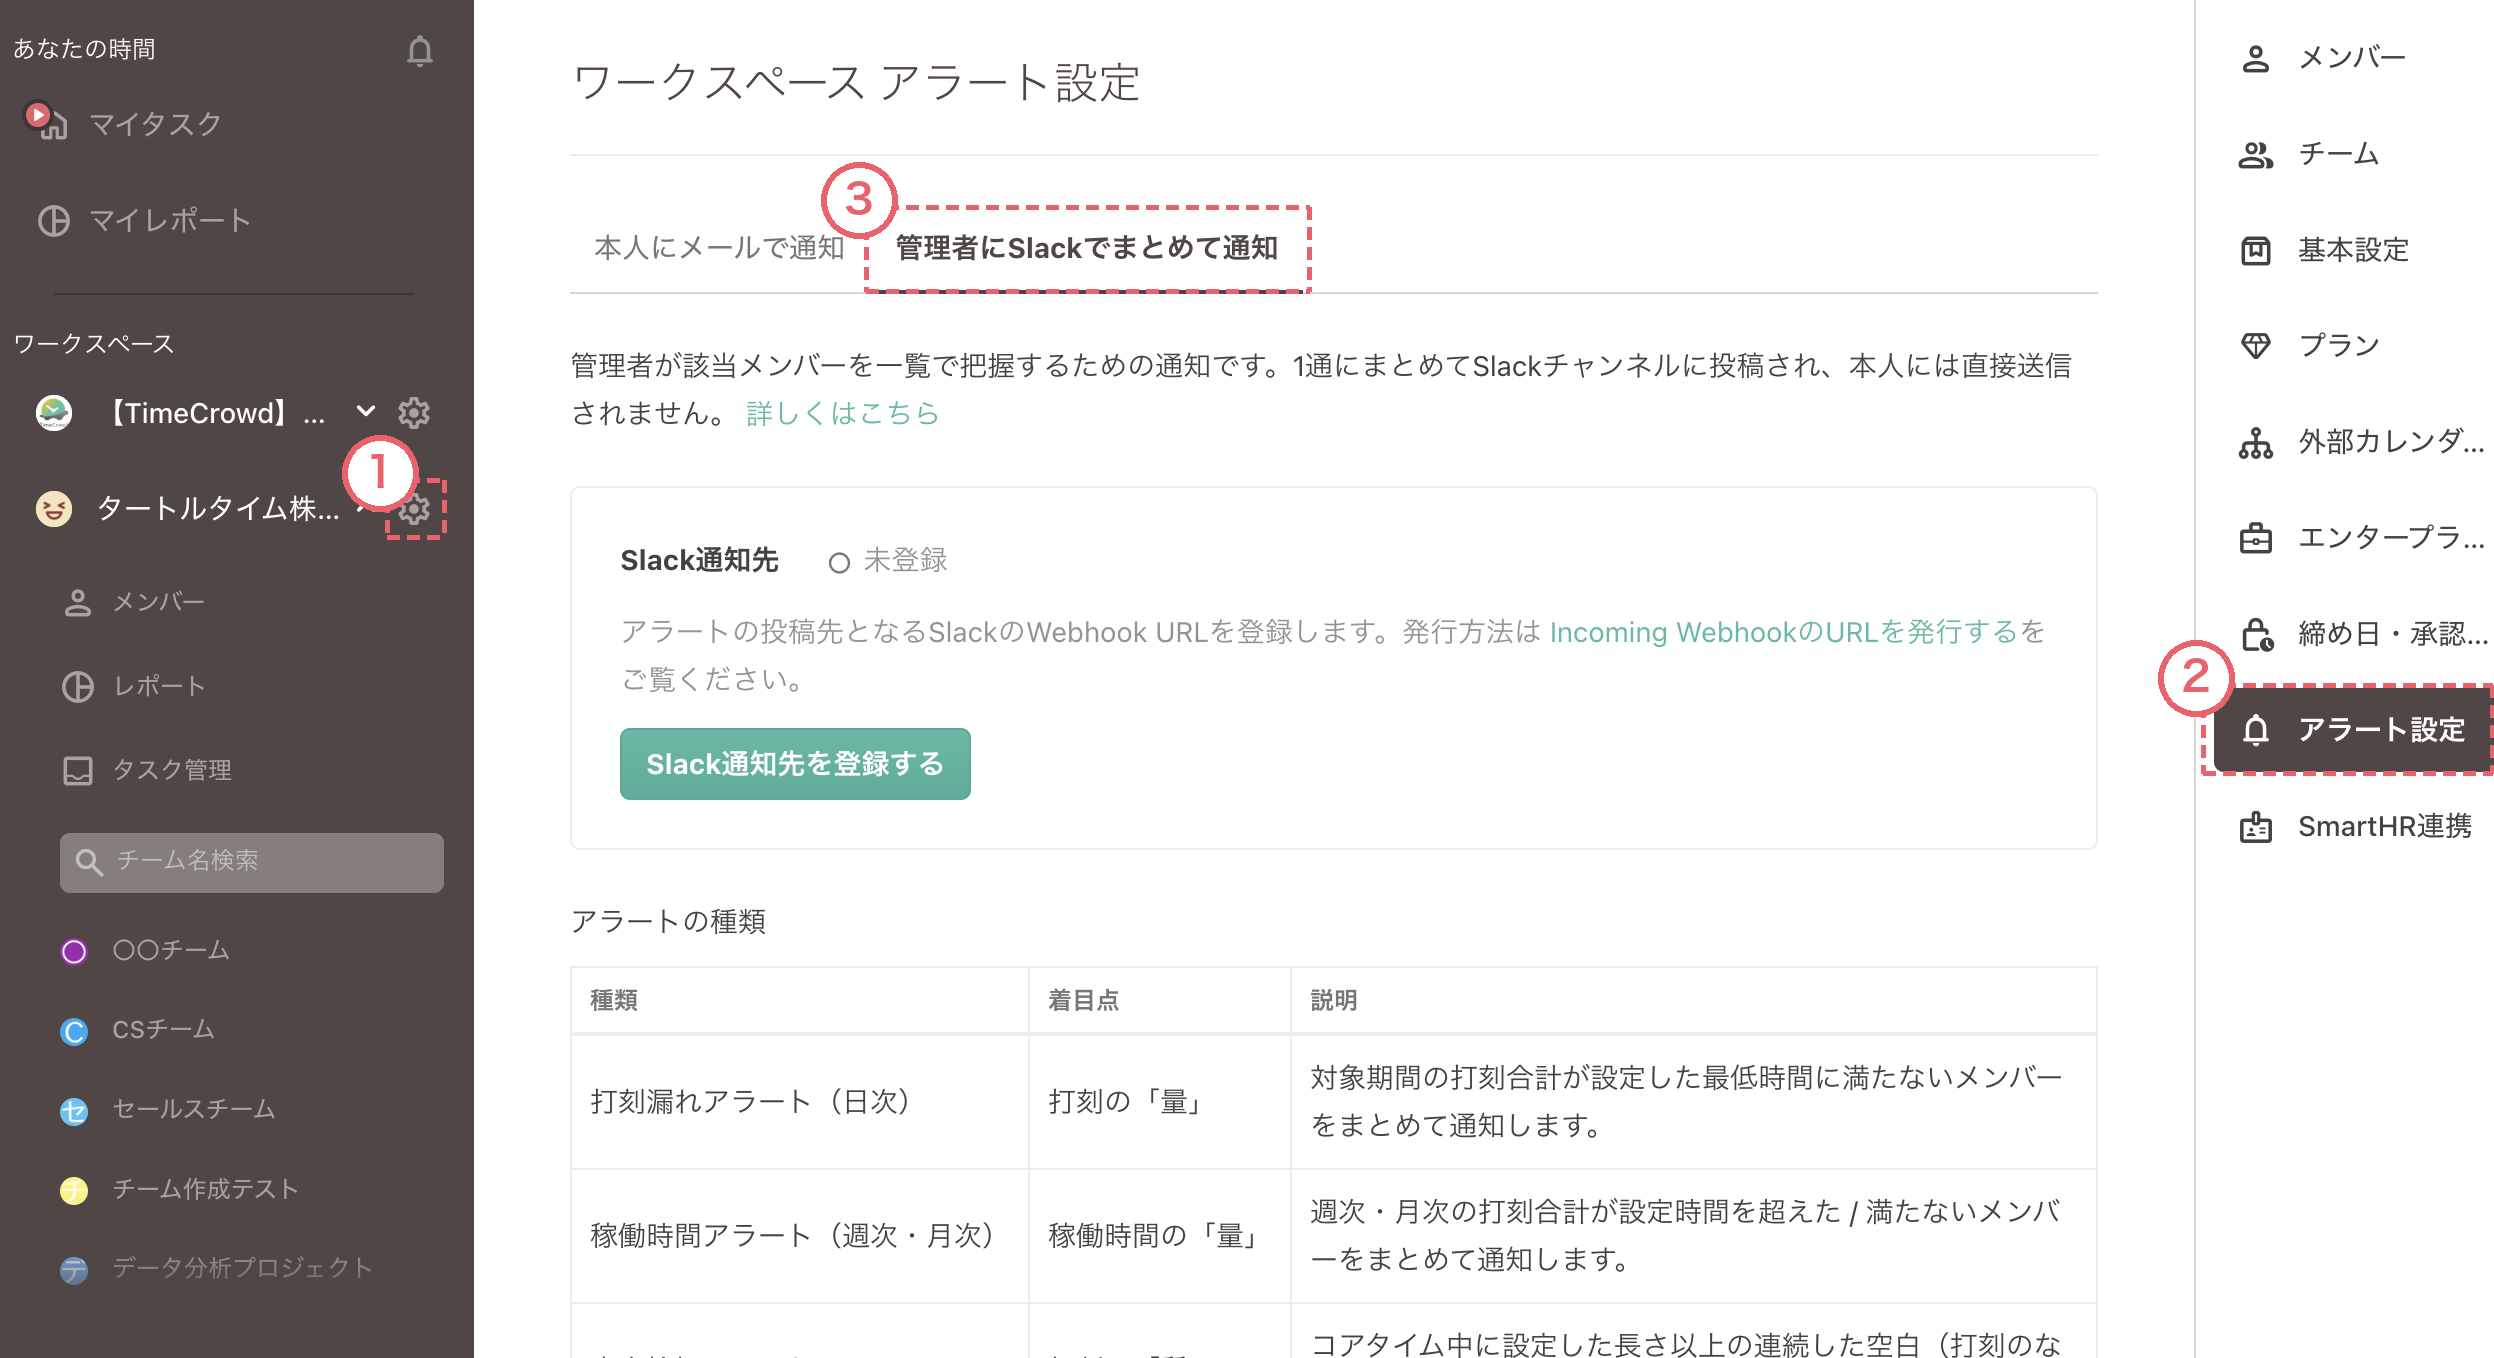The height and width of the screenshot is (1358, 2494).
Task: Open エンタープライズ briefcase settings
Action: (2362, 538)
